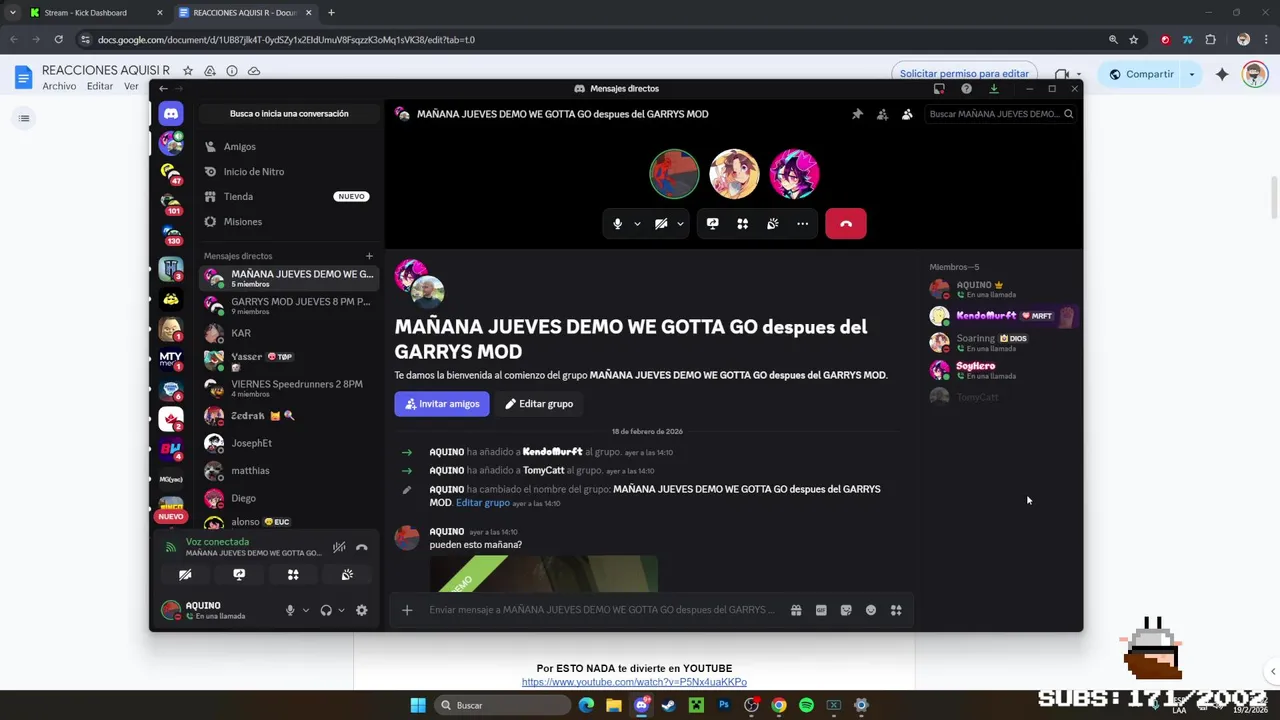Mute mic in the AQUINO user panel

coord(290,610)
